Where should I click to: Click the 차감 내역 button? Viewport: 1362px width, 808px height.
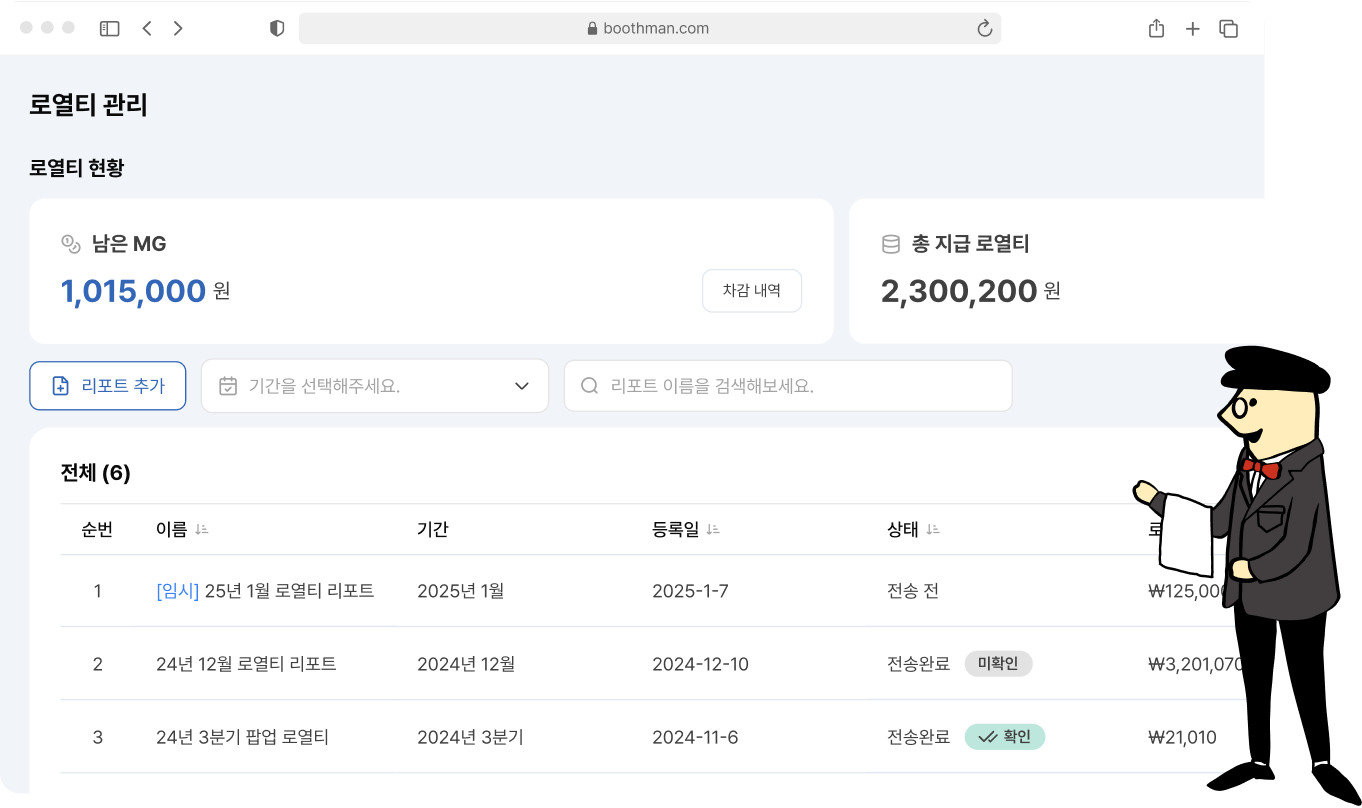pyautogui.click(x=751, y=291)
